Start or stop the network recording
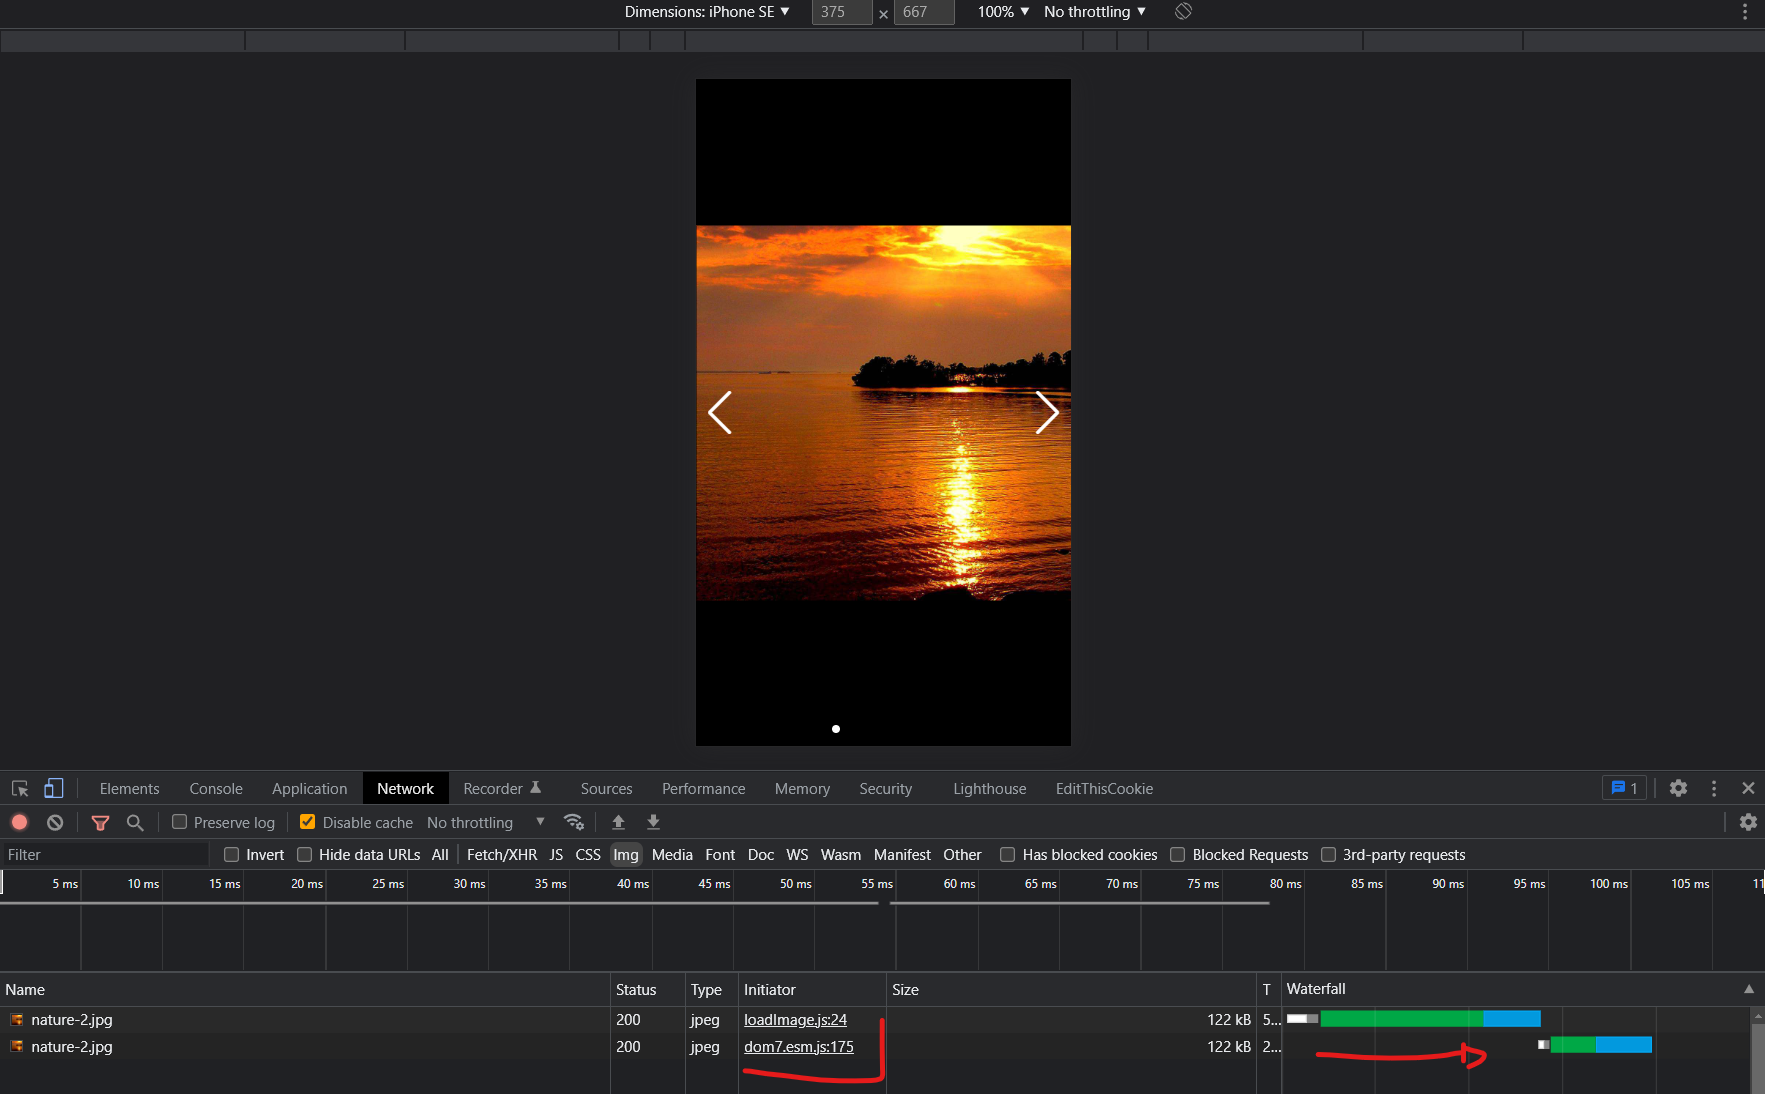The width and height of the screenshot is (1765, 1094). coord(19,822)
